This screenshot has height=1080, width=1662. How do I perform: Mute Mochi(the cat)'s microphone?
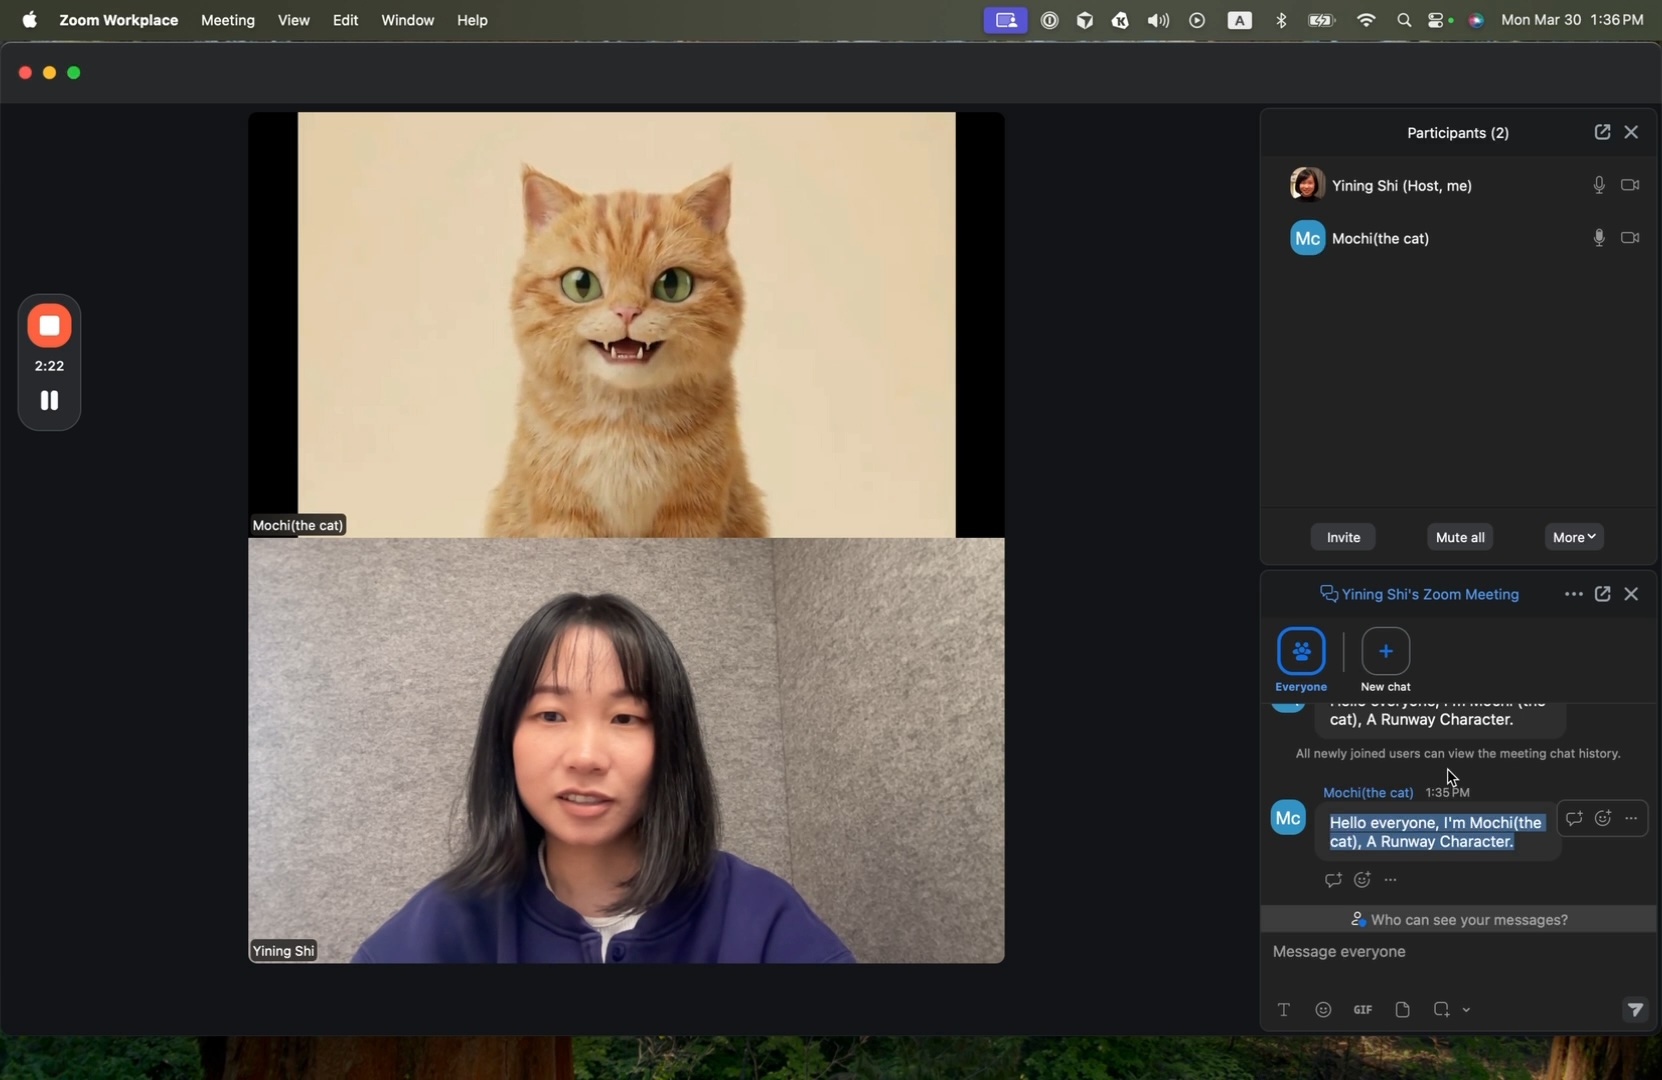click(x=1598, y=237)
